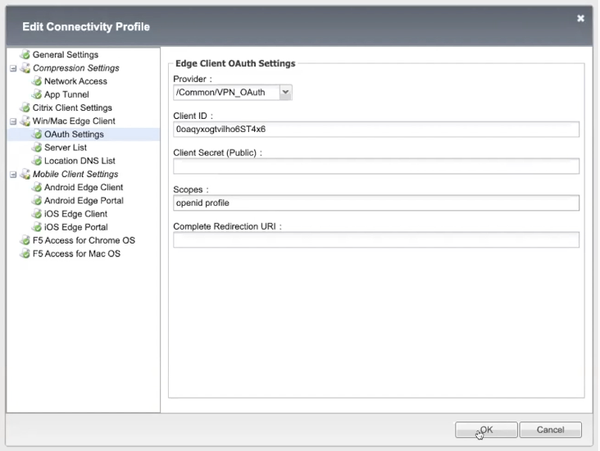Click the Client ID input field
This screenshot has height=451, width=600.
point(376,129)
